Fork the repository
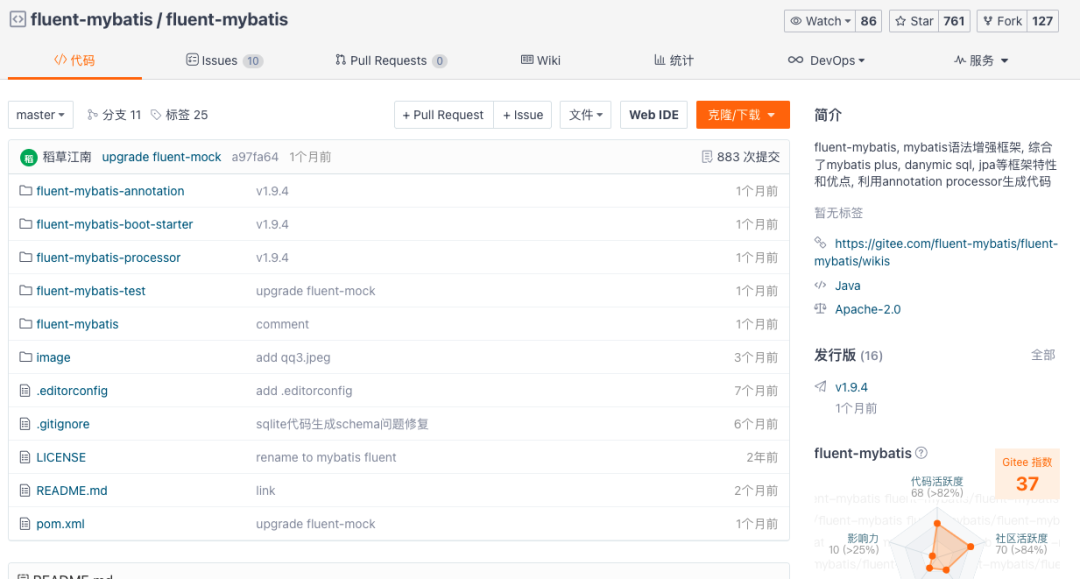1080x579 pixels. click(x=1002, y=21)
